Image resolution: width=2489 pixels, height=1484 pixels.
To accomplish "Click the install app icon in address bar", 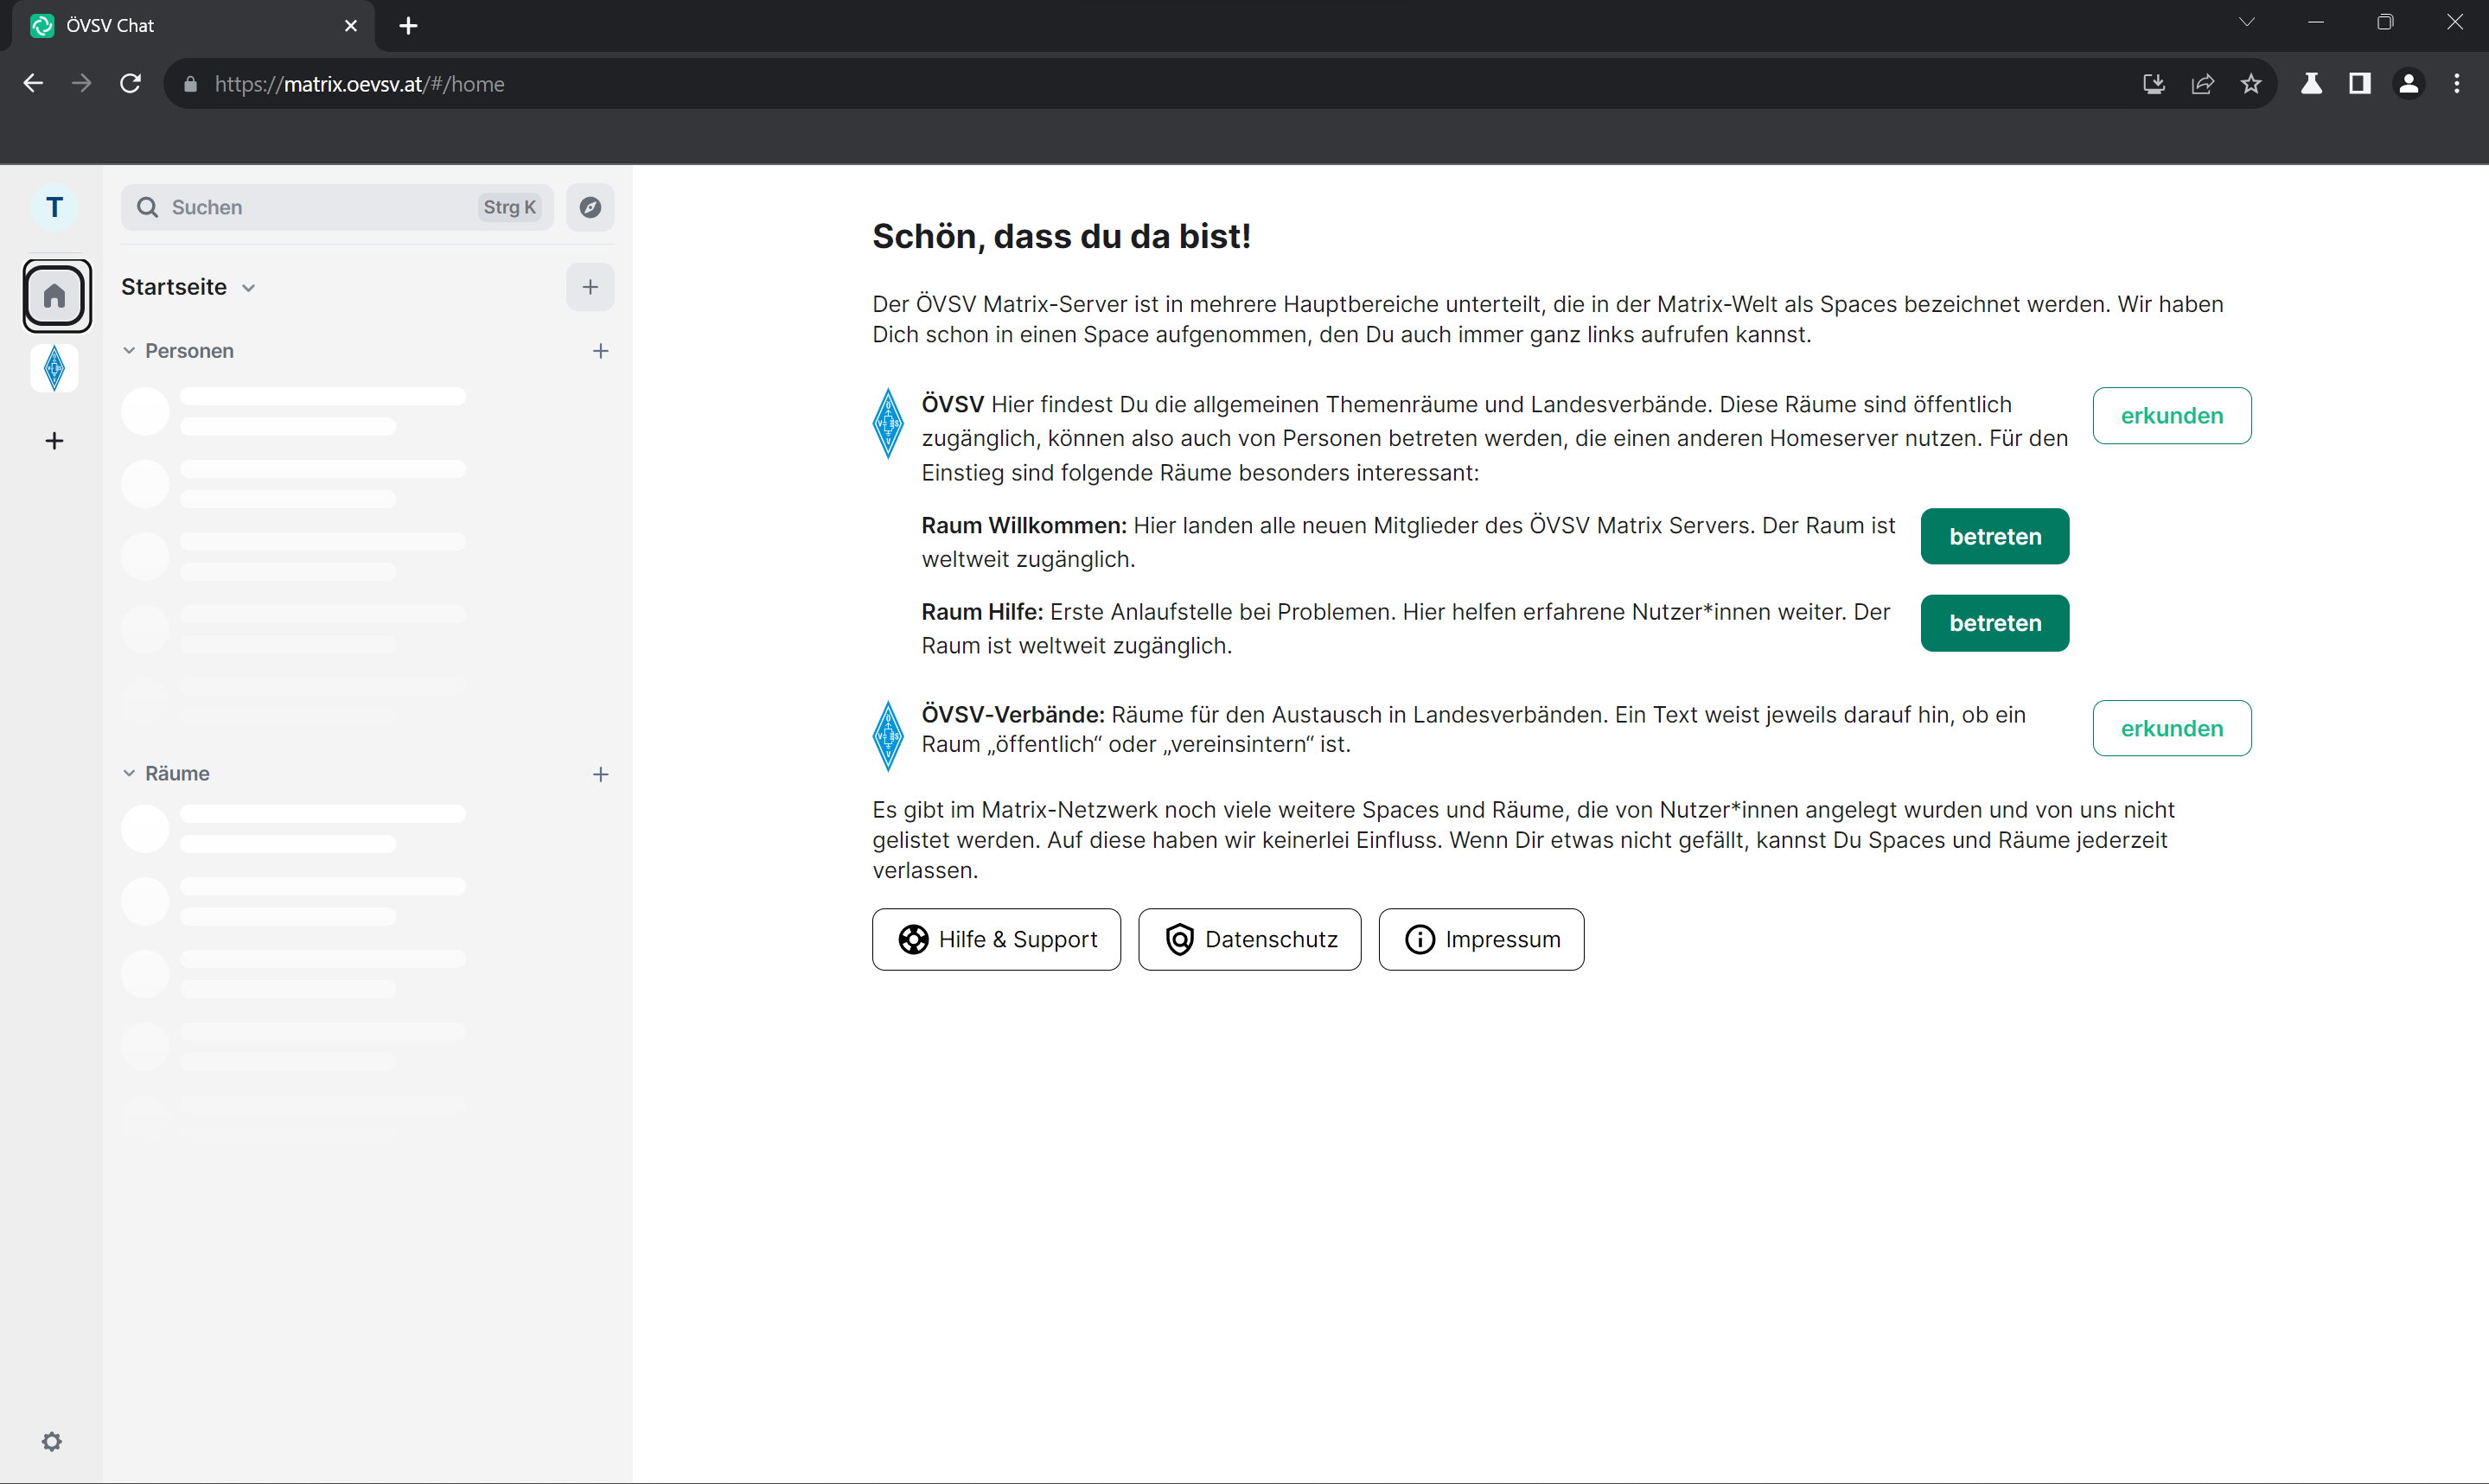I will click(2153, 83).
